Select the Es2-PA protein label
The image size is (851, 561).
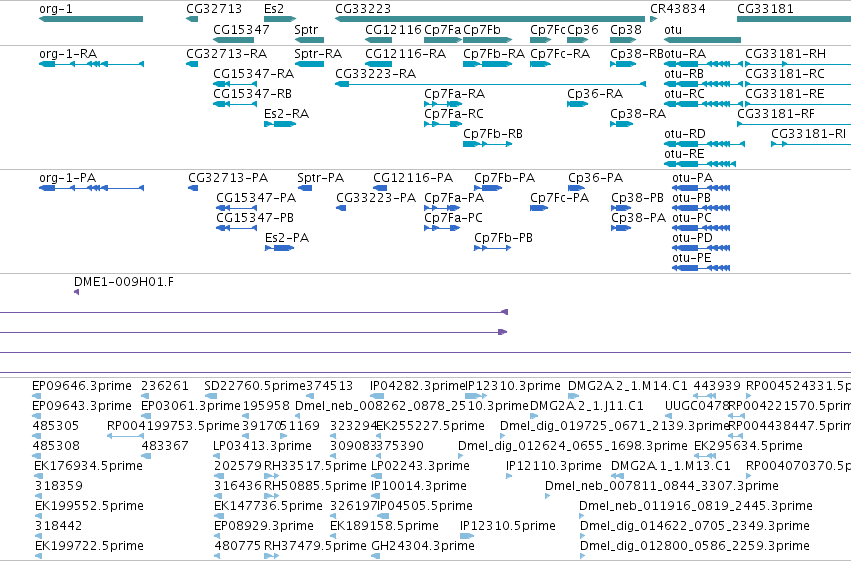[287, 238]
